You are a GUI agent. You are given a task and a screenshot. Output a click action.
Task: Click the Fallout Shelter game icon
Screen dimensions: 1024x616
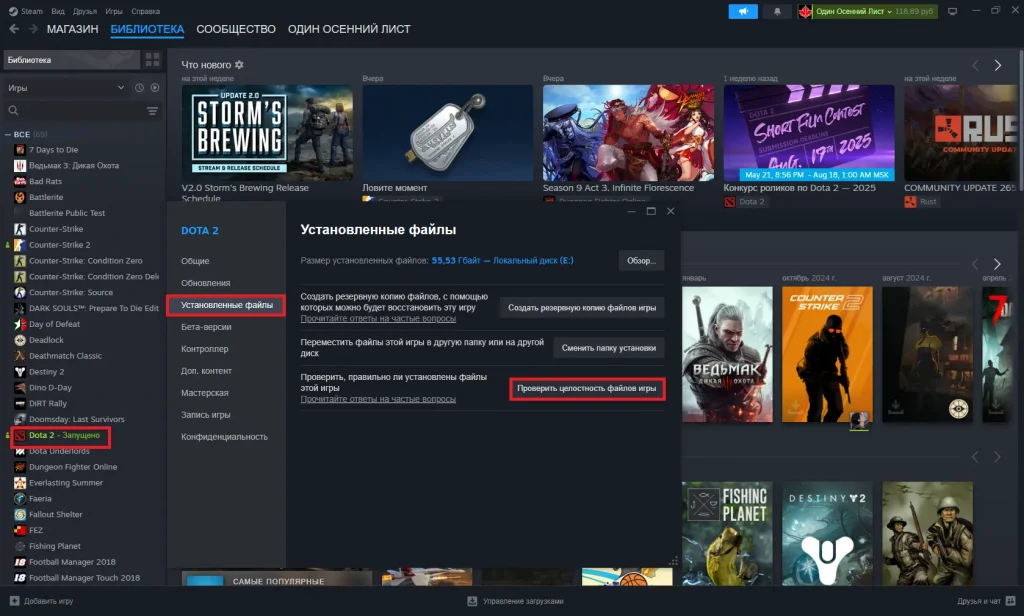pyautogui.click(x=20, y=515)
